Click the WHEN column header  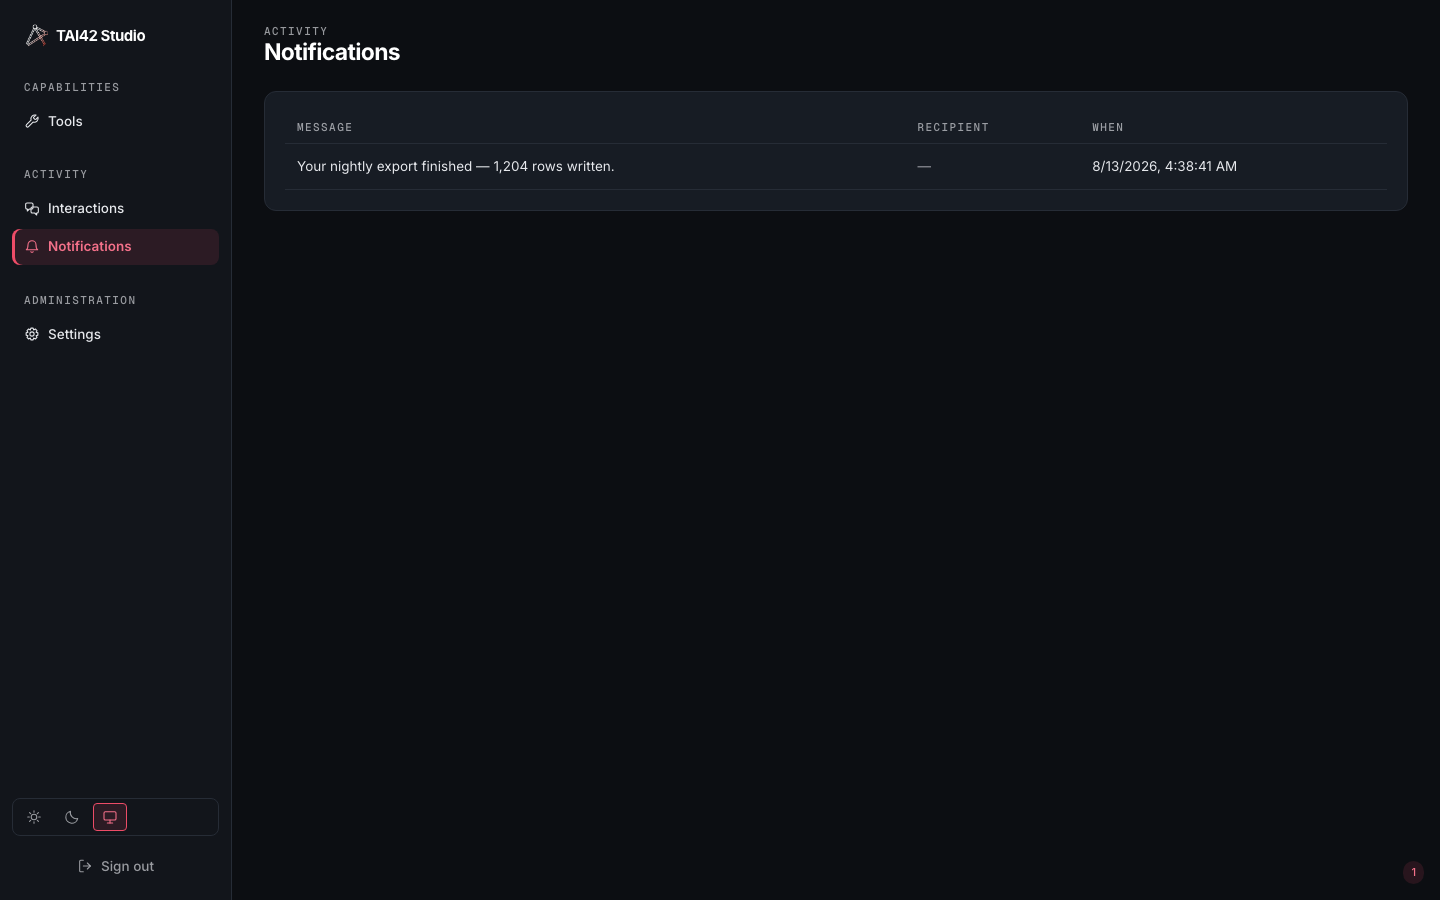point(1108,127)
